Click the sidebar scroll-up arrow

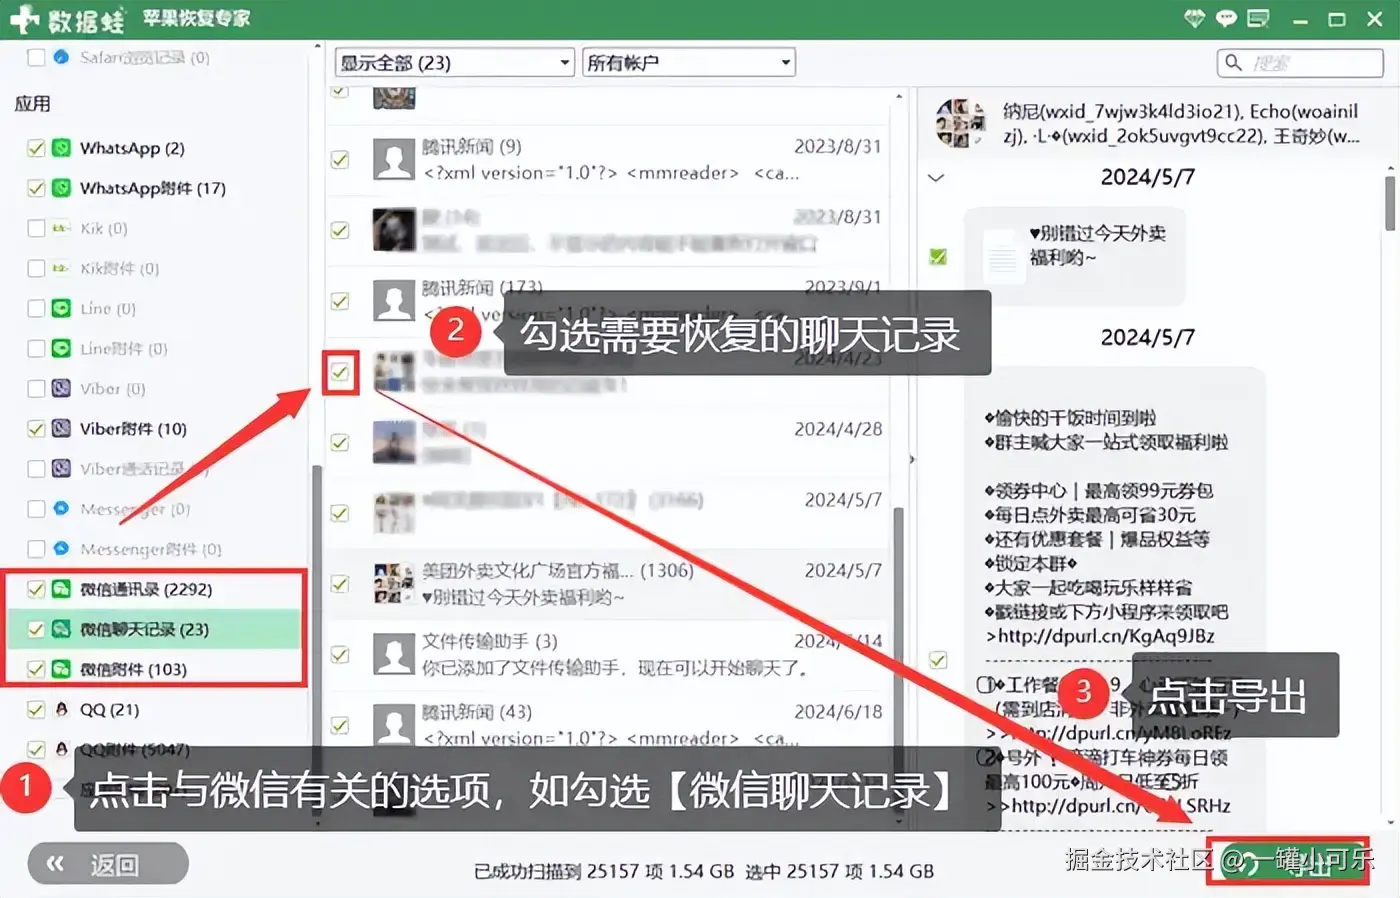pyautogui.click(x=318, y=47)
